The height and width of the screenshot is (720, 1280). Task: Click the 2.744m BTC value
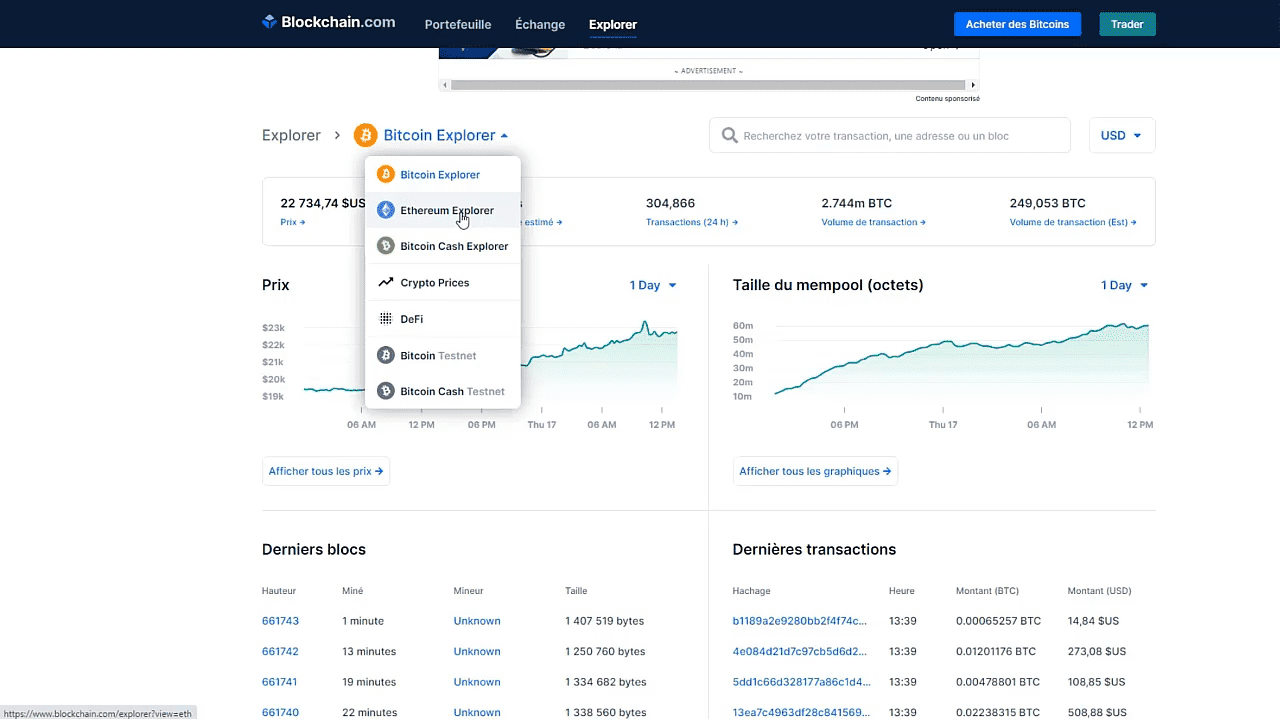tap(856, 203)
